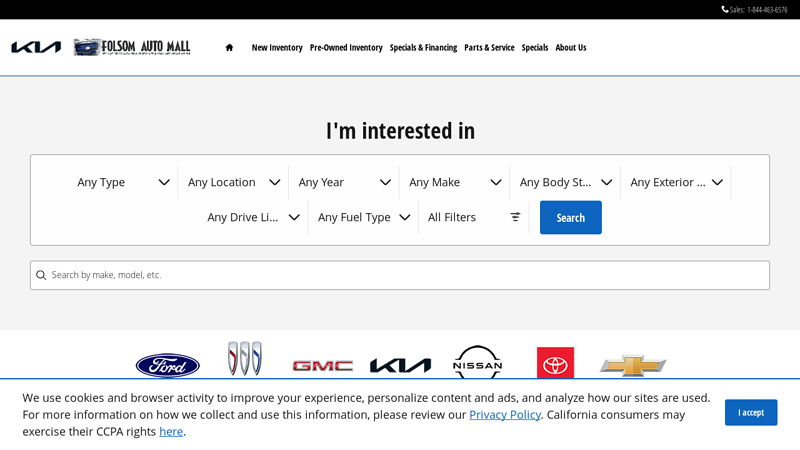The width and height of the screenshot is (800, 450).
Task: Focus the Search by make, model field
Action: tap(400, 275)
